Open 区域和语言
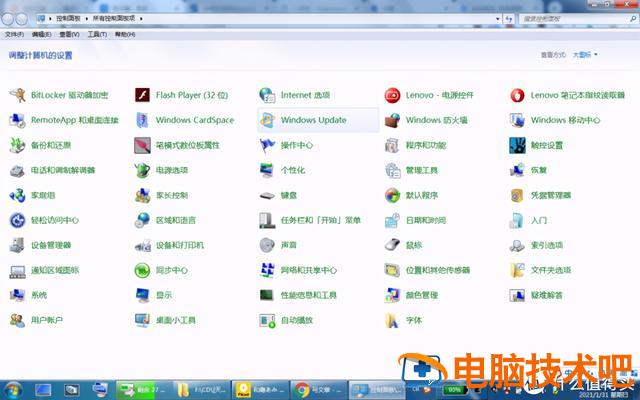Viewport: 640px width, 400px height. (x=166, y=220)
